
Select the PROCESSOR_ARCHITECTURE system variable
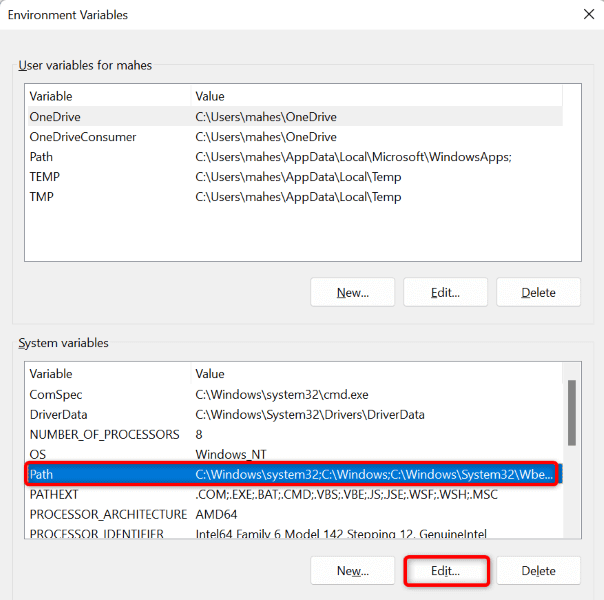(295, 514)
